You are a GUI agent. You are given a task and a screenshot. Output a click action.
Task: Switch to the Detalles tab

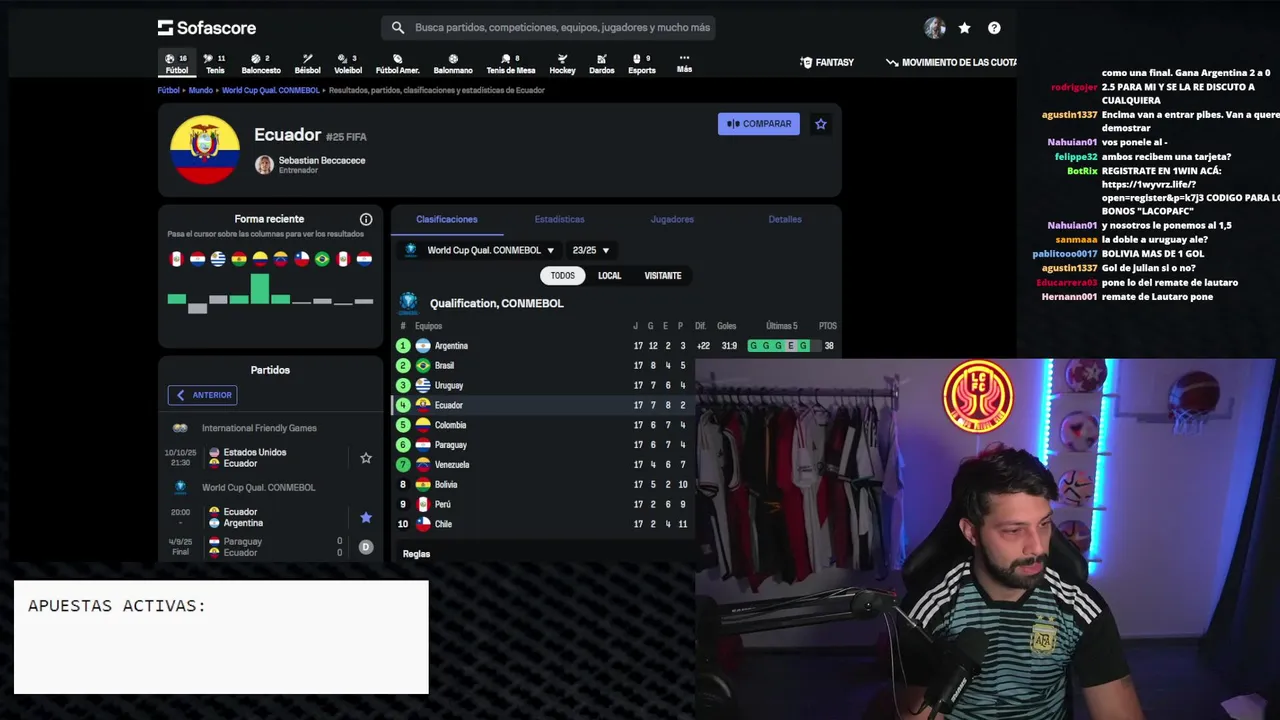coord(785,219)
